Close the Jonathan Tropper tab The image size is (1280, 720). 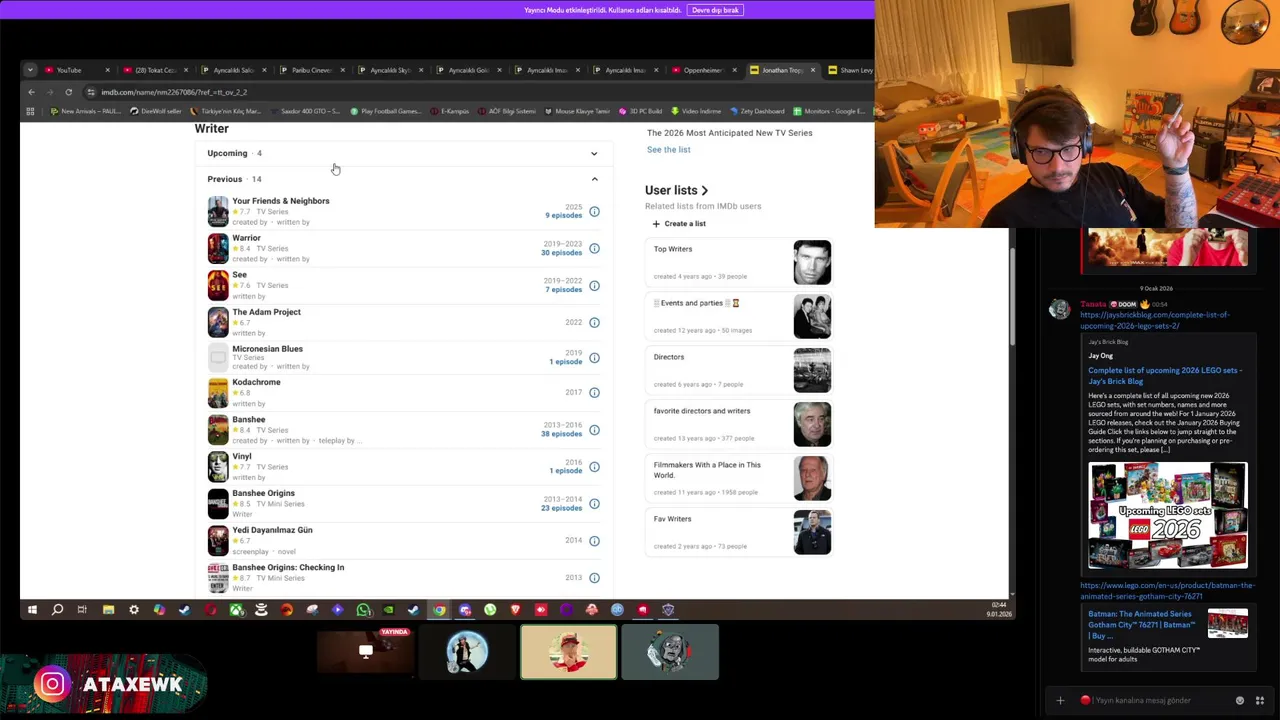click(x=813, y=70)
